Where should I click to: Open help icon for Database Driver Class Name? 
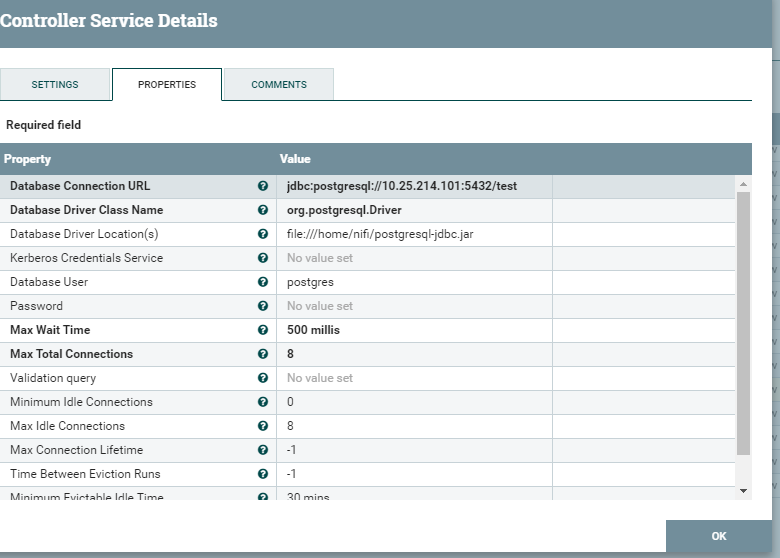point(263,210)
